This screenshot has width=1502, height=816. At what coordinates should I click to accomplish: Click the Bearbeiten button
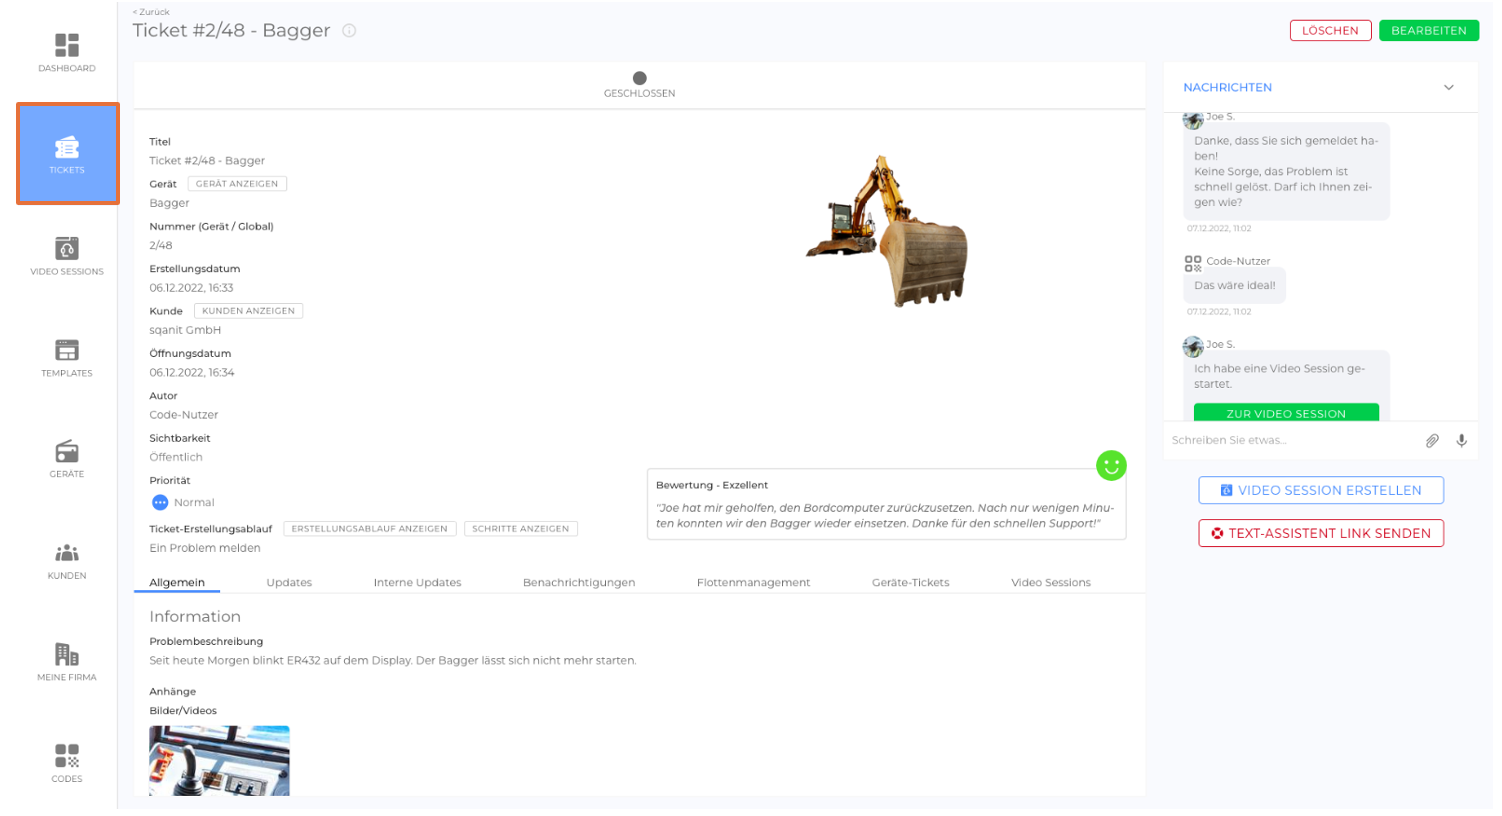pos(1428,31)
